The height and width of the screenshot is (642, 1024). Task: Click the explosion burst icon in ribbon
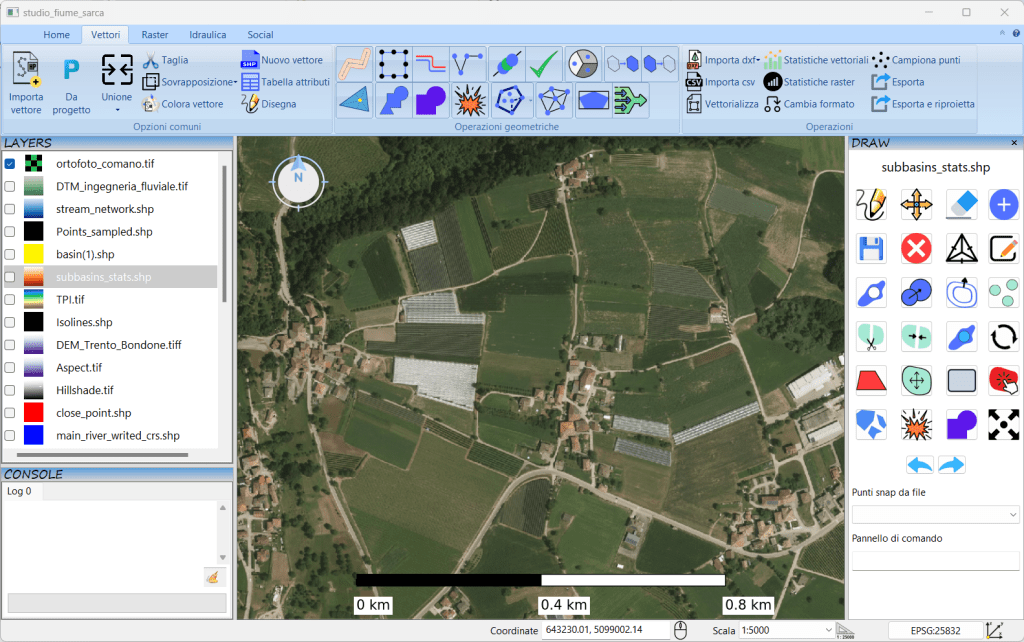470,101
